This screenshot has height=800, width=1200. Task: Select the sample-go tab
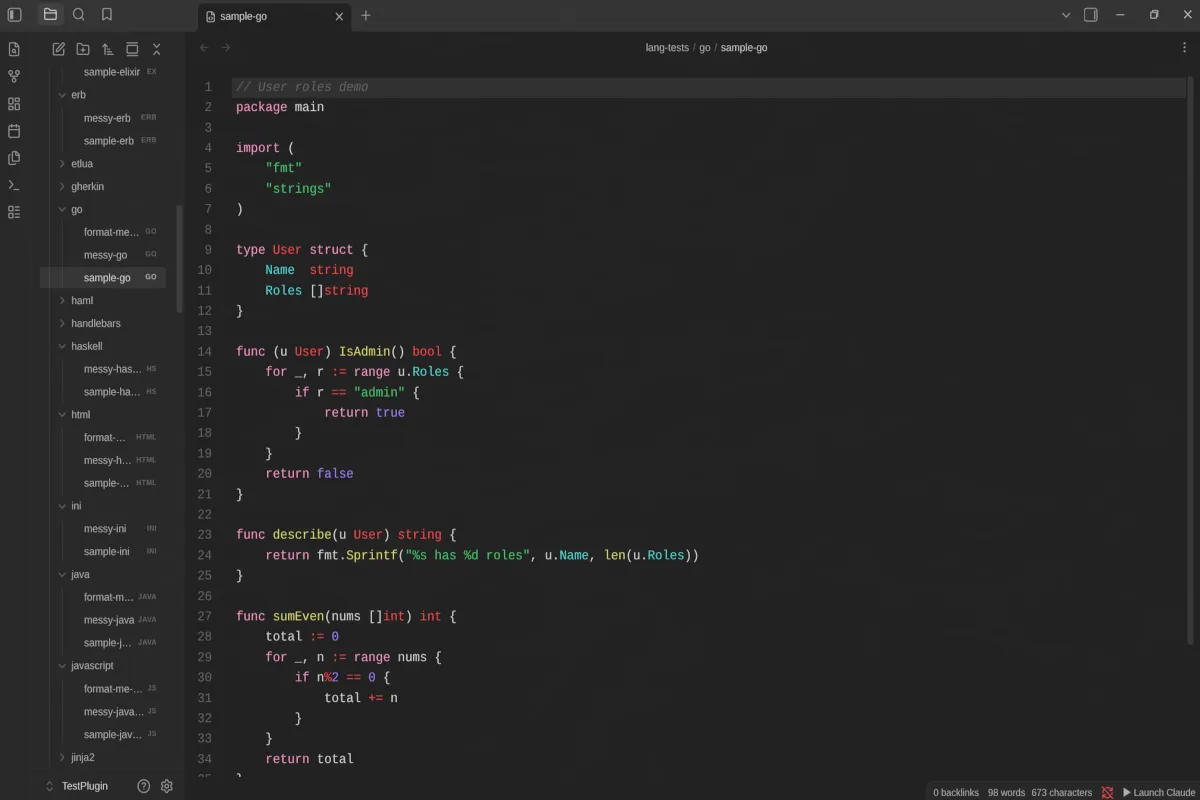[274, 16]
